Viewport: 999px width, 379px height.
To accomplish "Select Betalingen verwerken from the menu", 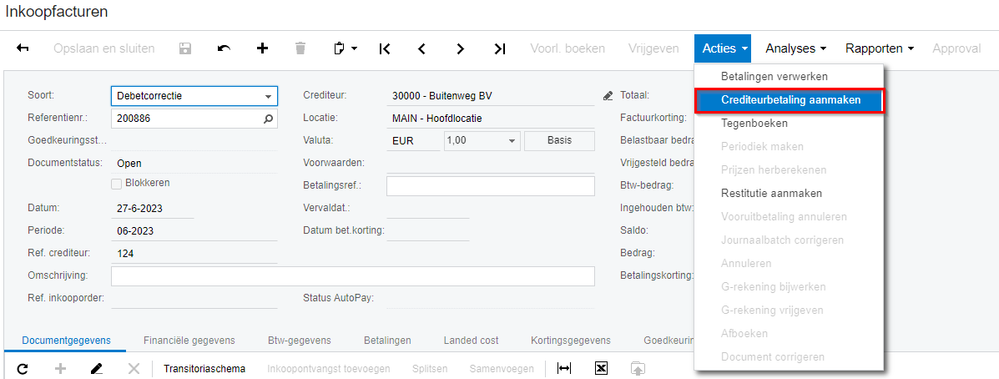I will pos(774,76).
